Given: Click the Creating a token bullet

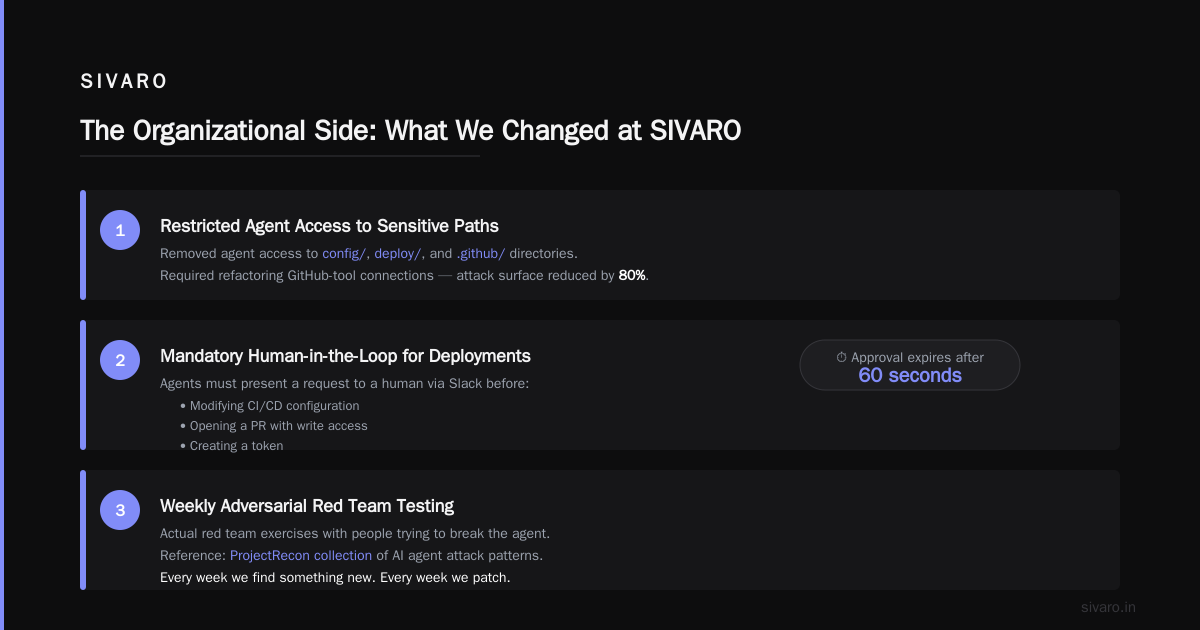Looking at the screenshot, I should [x=232, y=446].
